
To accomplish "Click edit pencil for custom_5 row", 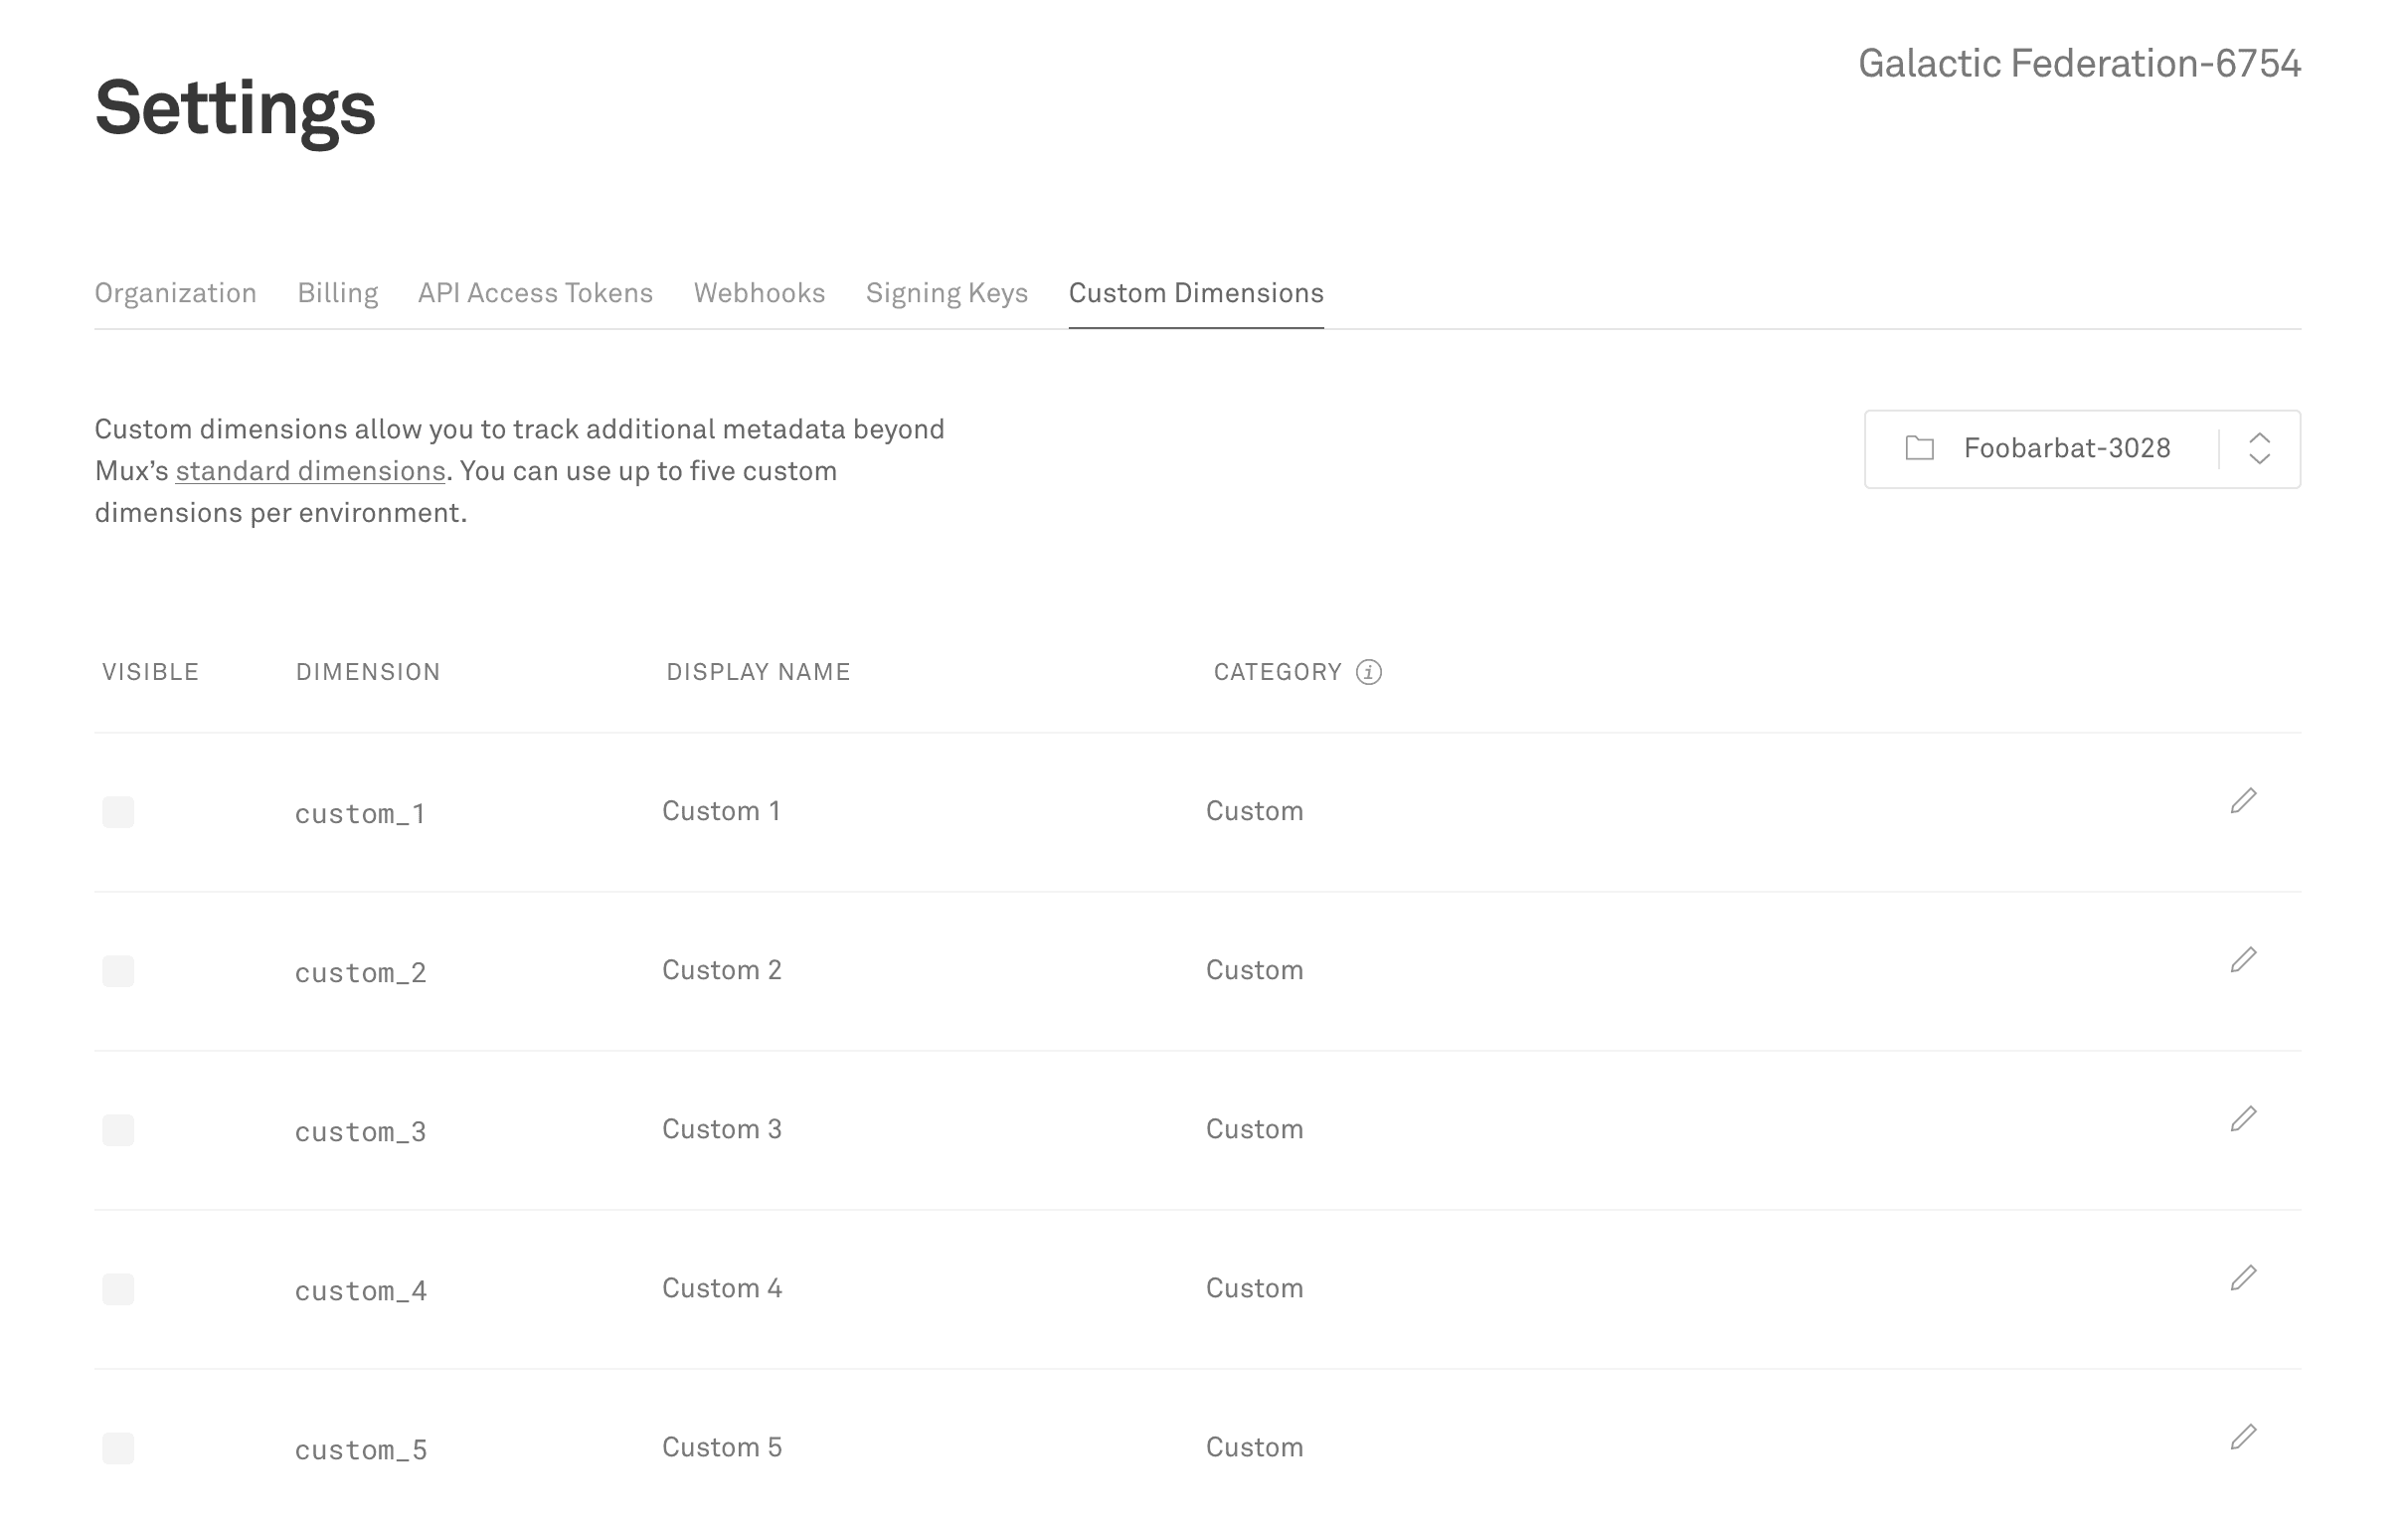I will coord(2243,1437).
